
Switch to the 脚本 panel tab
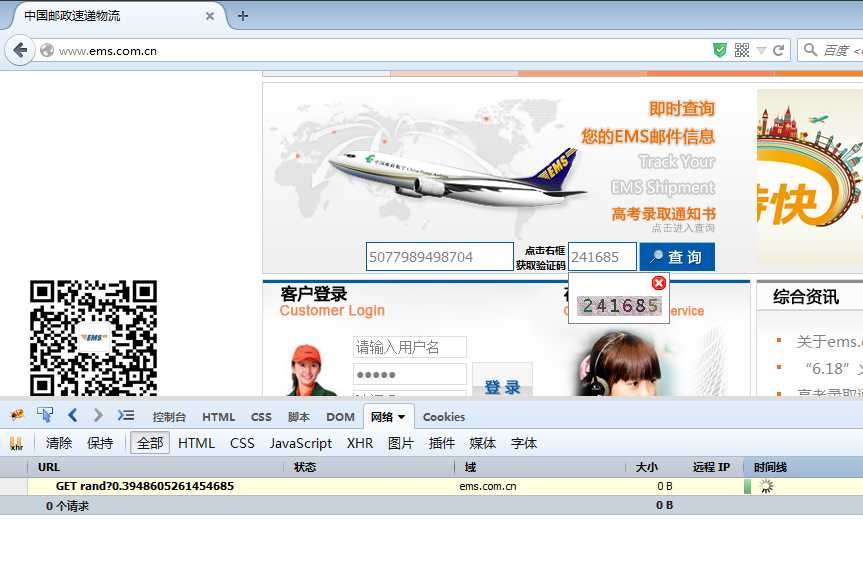click(299, 417)
